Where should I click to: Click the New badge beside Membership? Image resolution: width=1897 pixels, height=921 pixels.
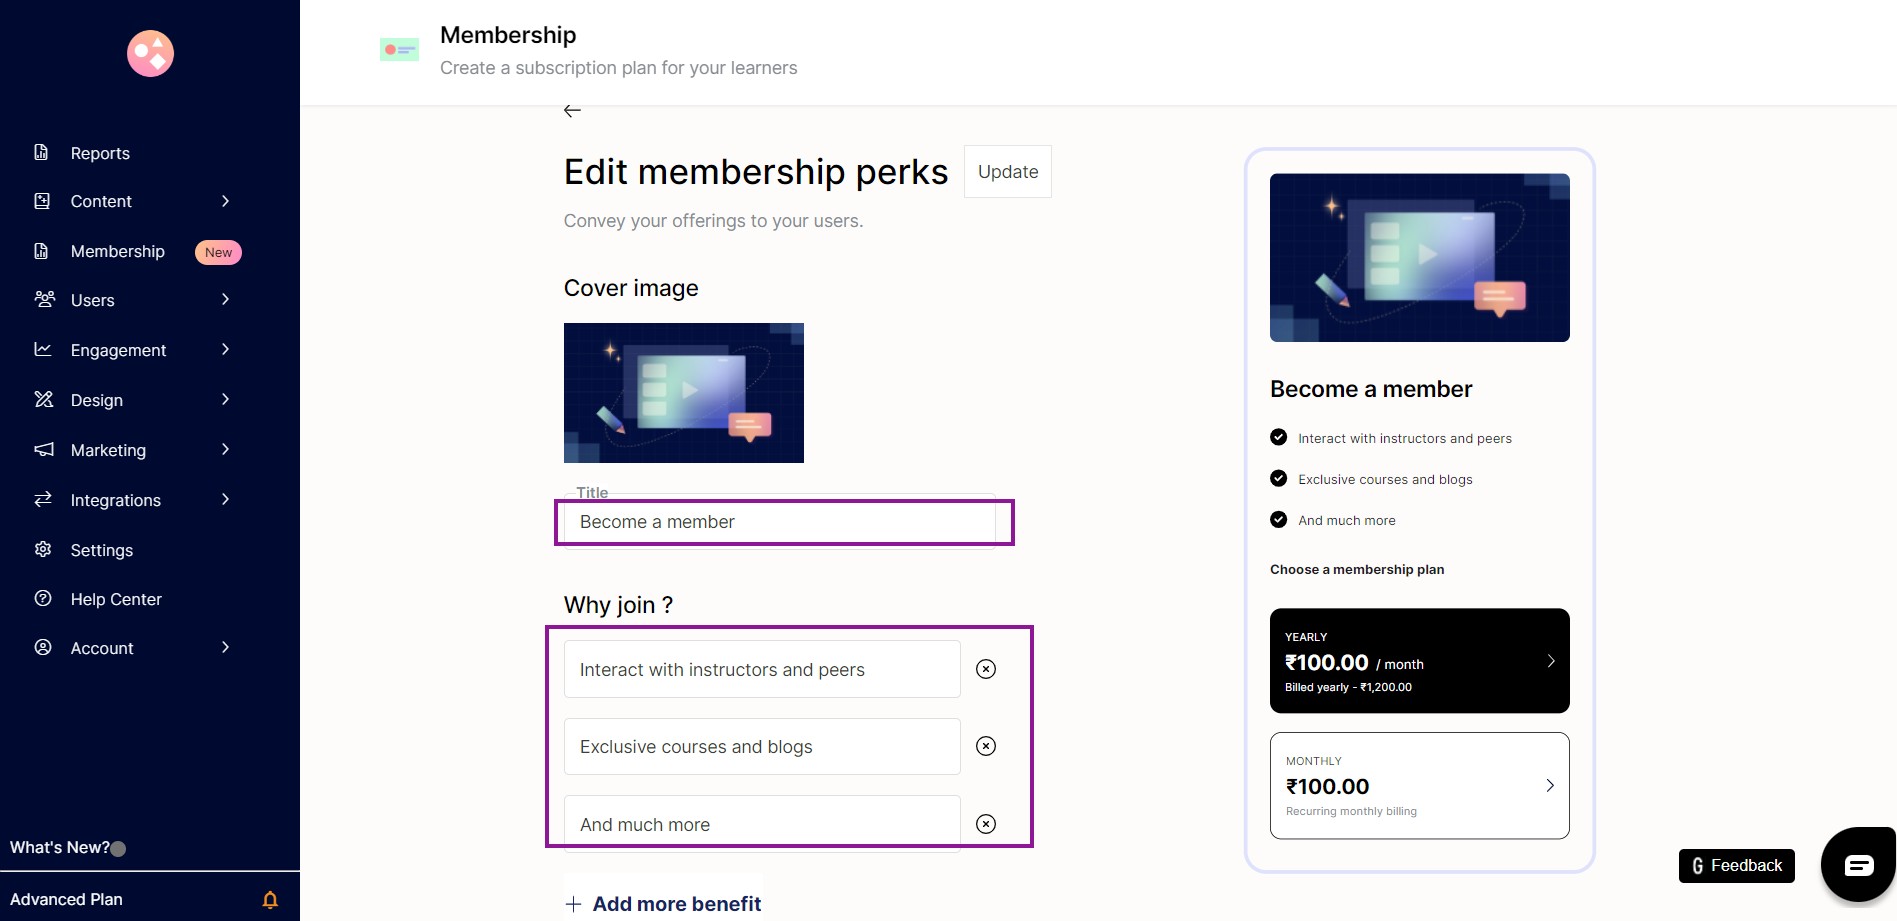tap(218, 252)
